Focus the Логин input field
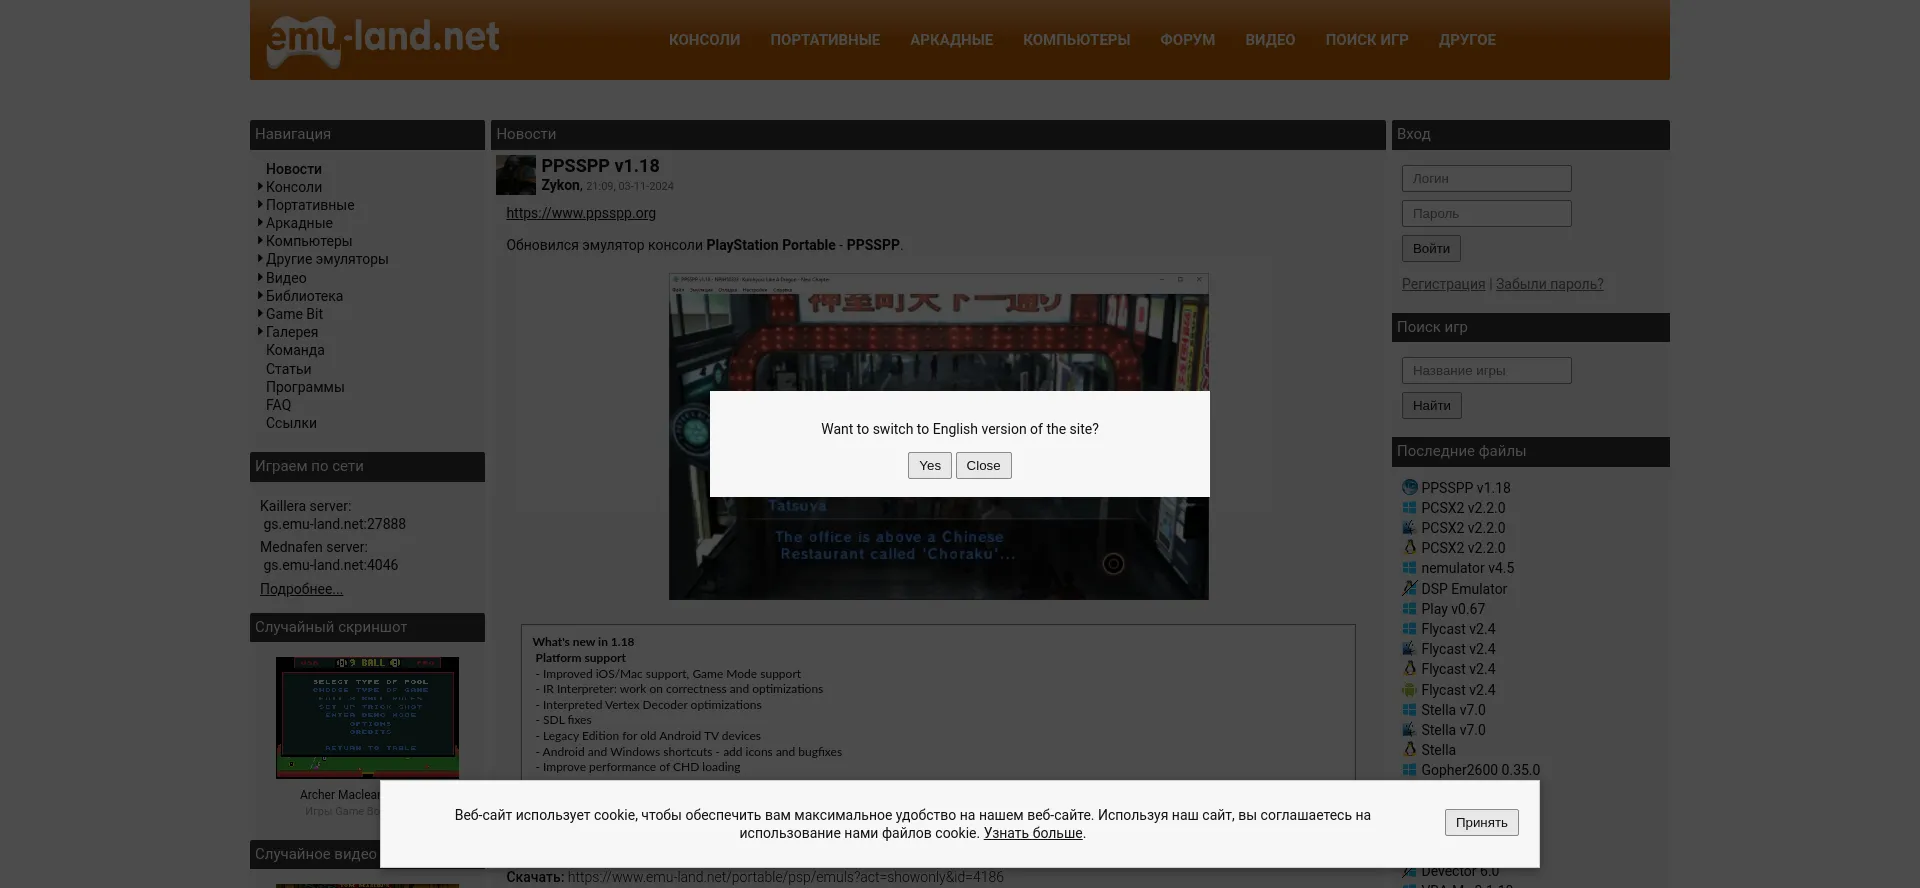The height and width of the screenshot is (888, 1920). point(1486,179)
